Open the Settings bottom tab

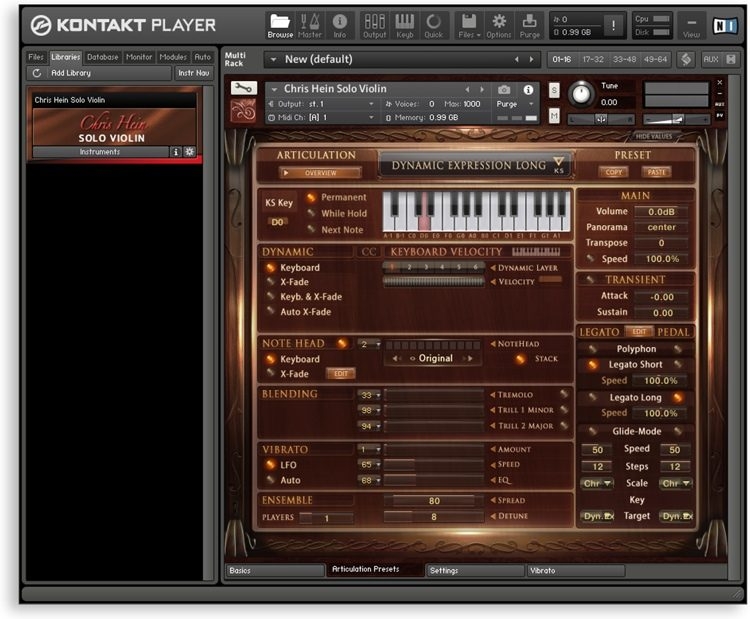(x=475, y=570)
